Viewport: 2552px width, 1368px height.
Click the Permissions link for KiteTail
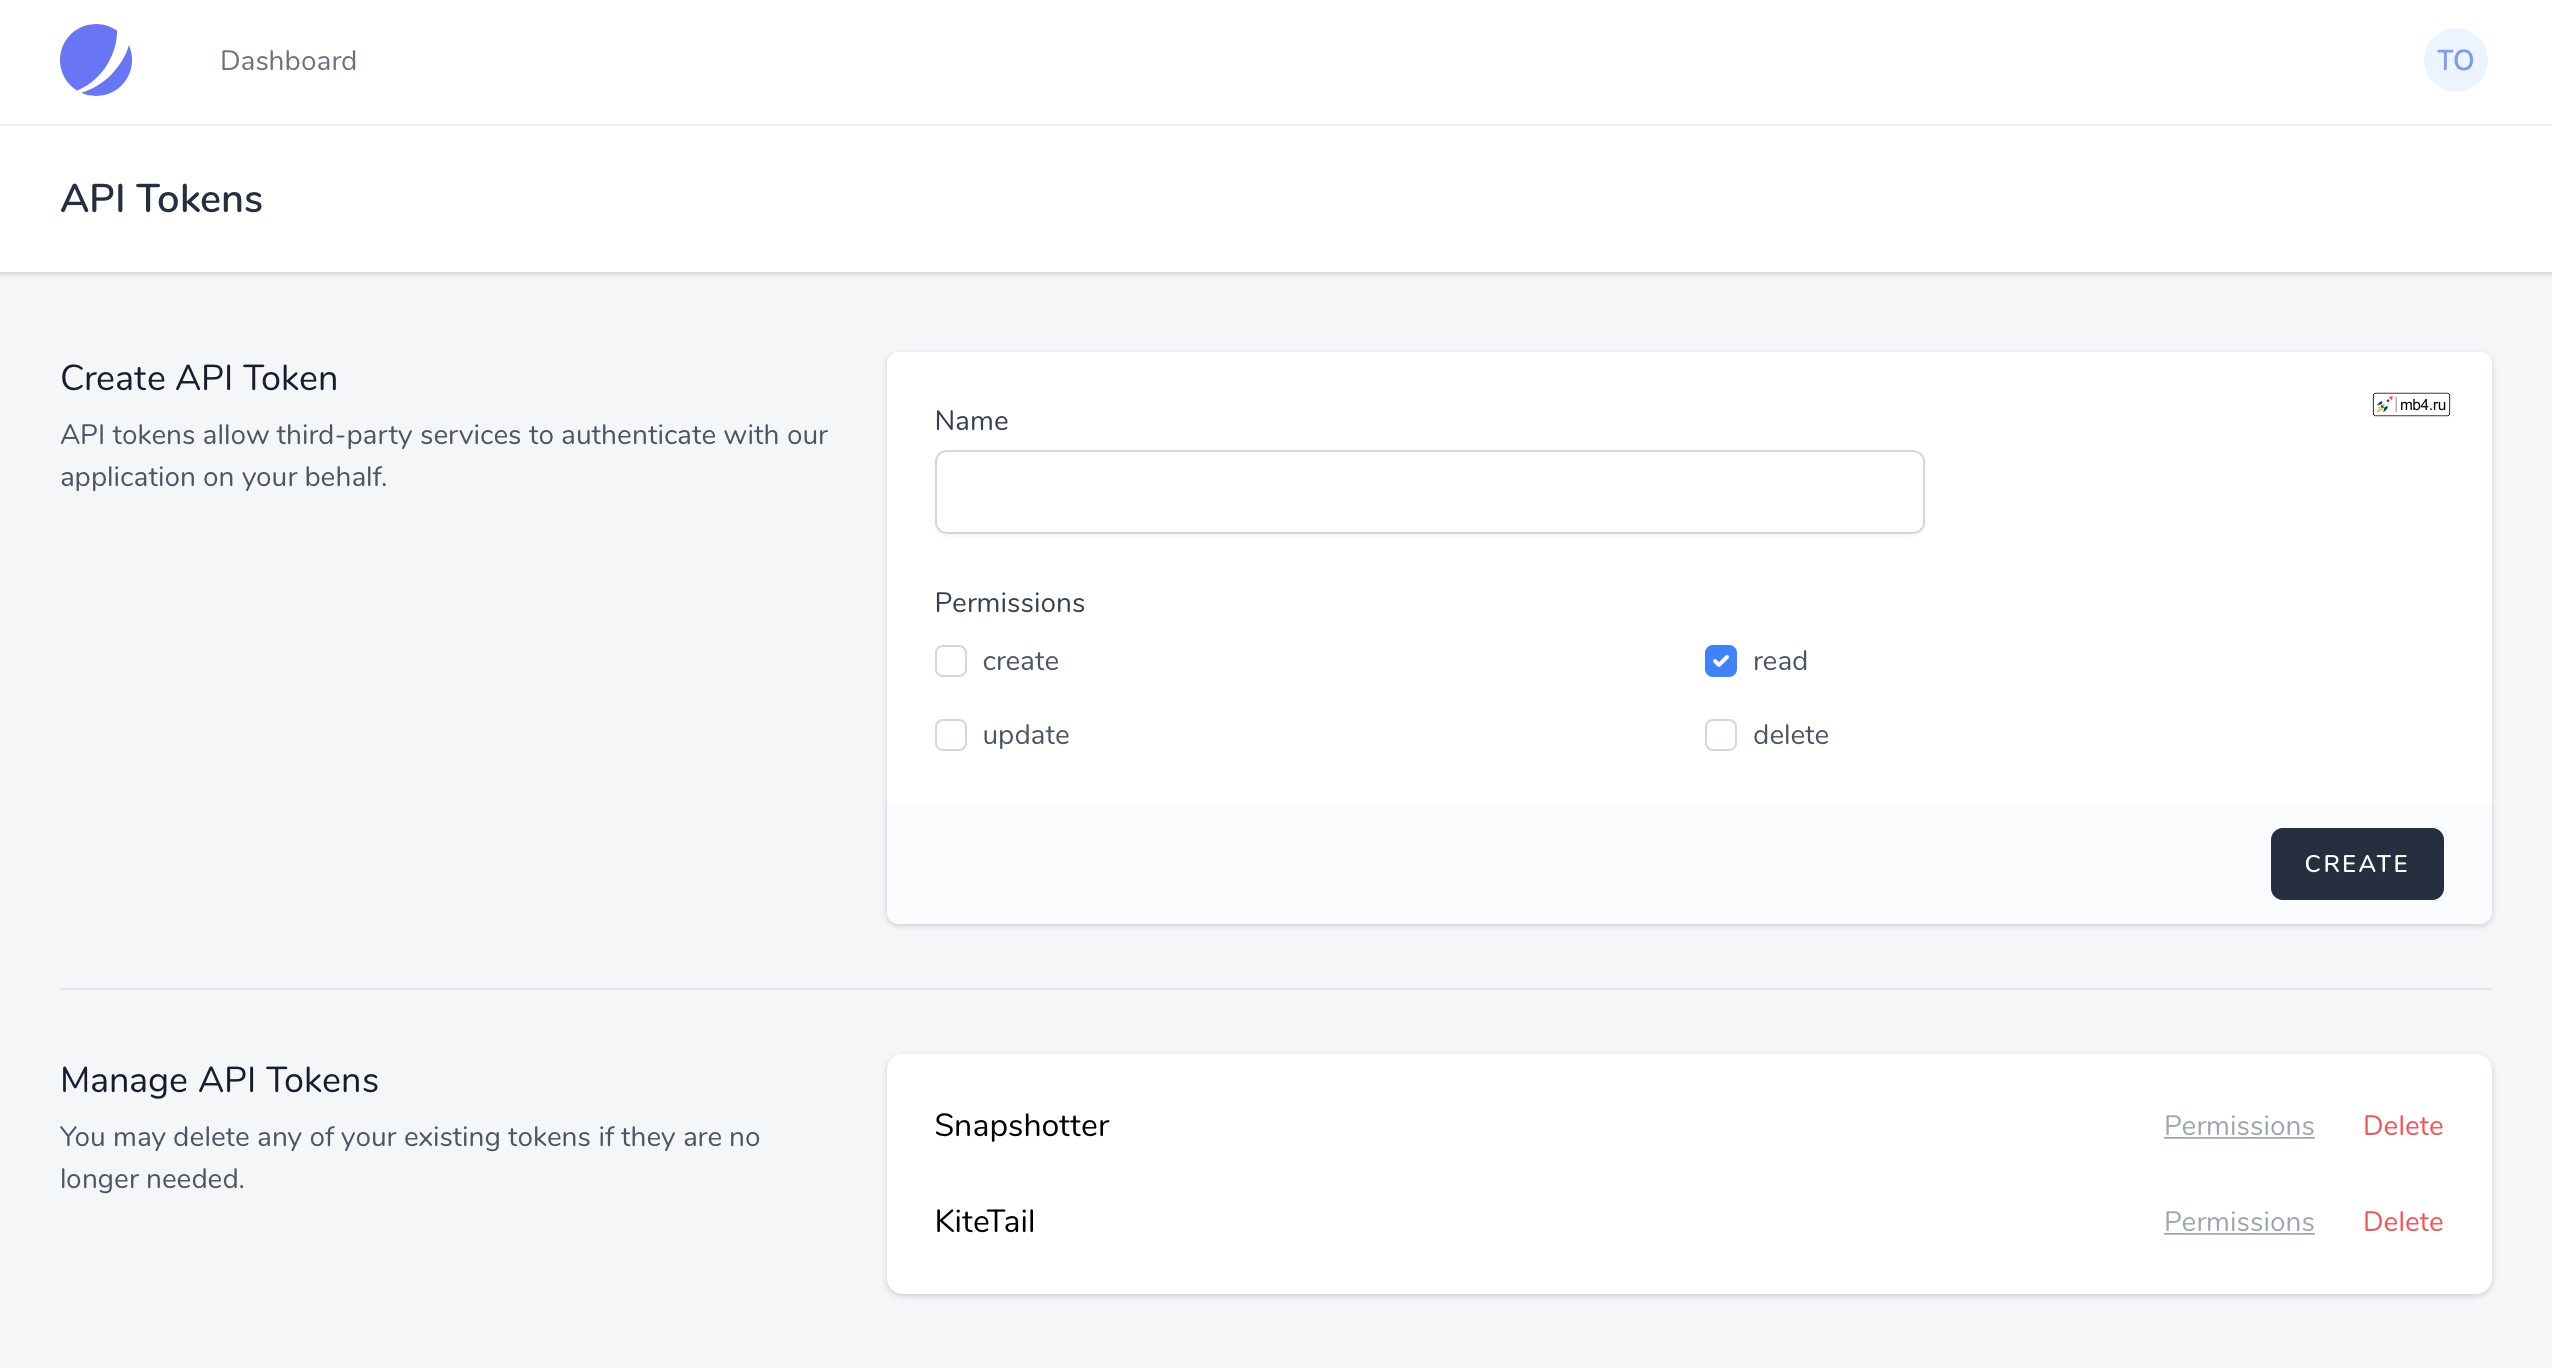(2238, 1220)
